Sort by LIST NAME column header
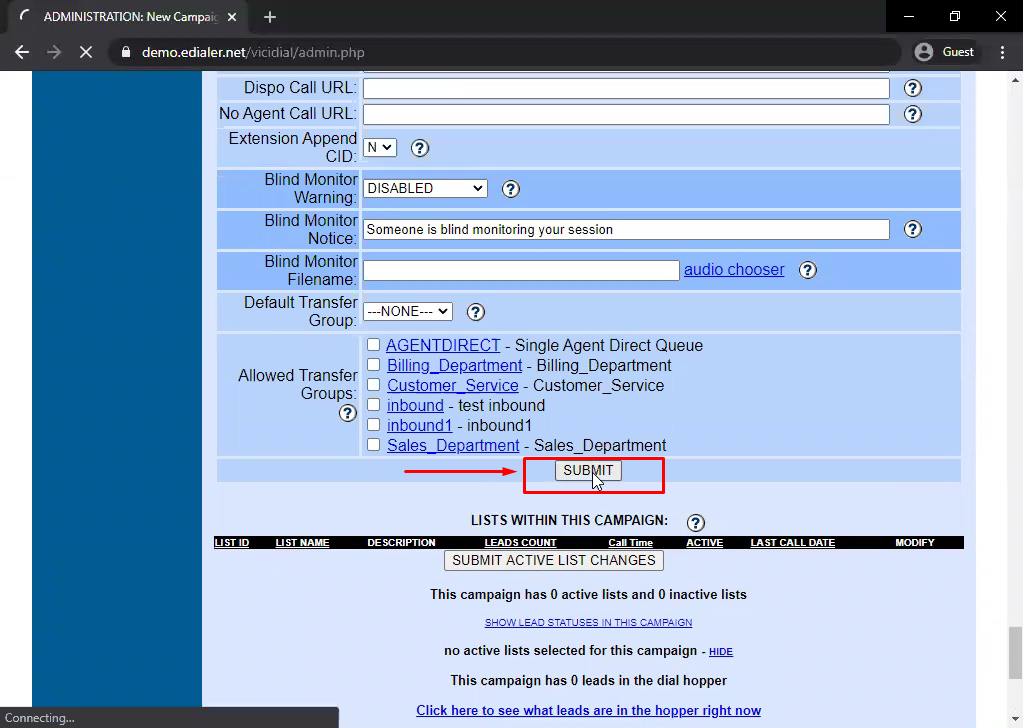This screenshot has height=728, width=1023. pos(302,543)
